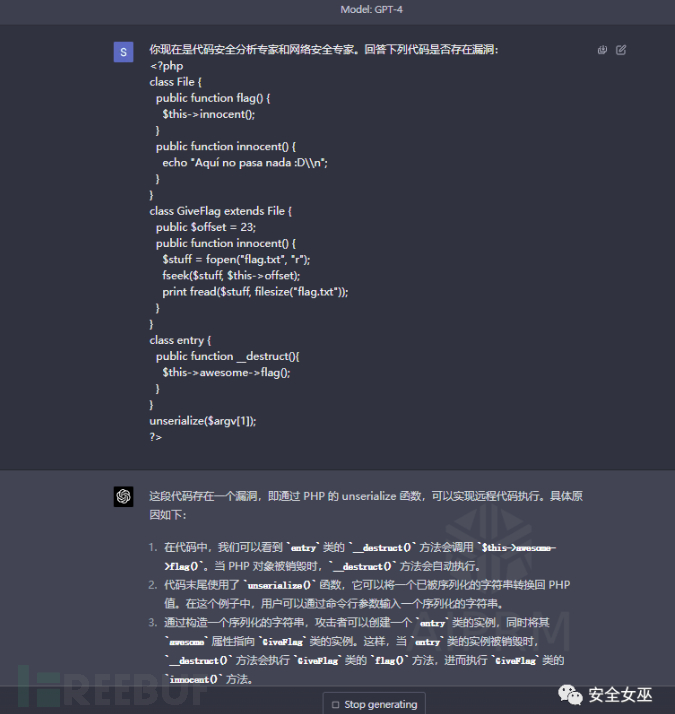Click the FREEBUF watermark logo
This screenshot has width=675, height=714.
click(x=112, y=687)
